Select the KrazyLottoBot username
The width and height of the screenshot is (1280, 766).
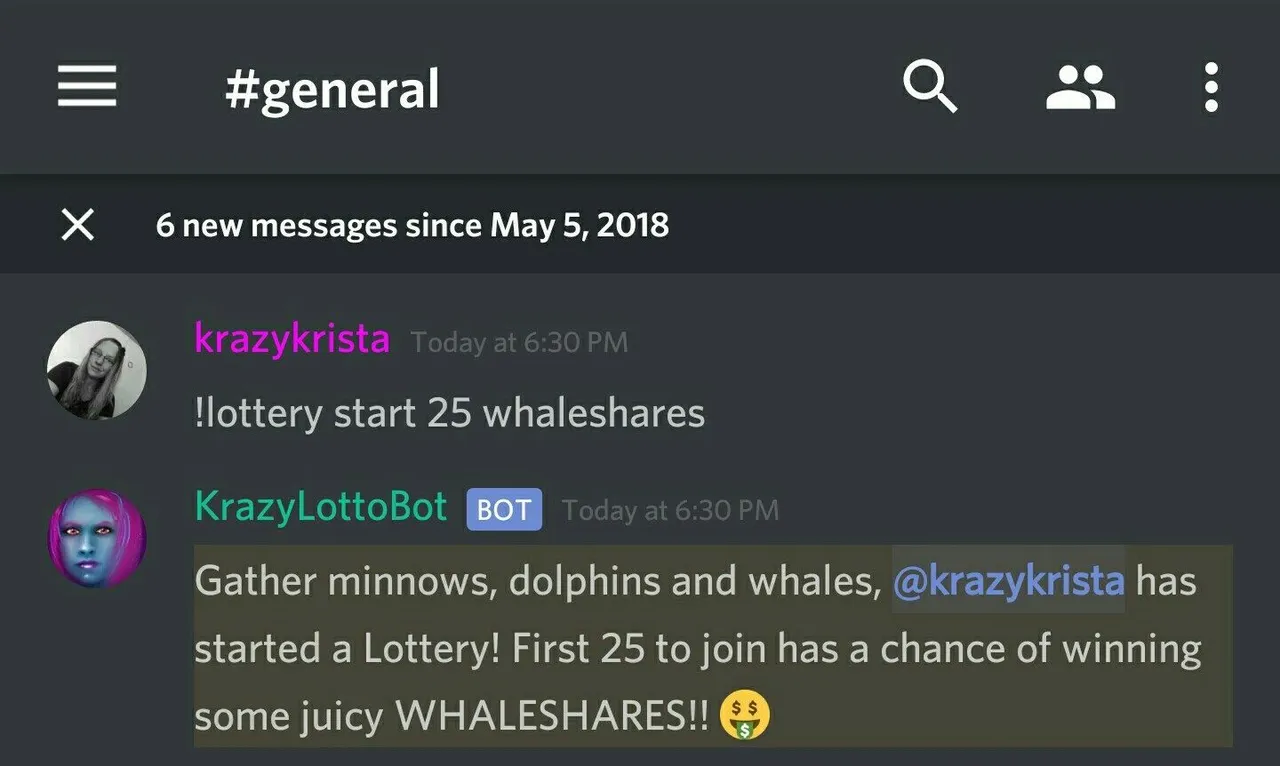[321, 507]
